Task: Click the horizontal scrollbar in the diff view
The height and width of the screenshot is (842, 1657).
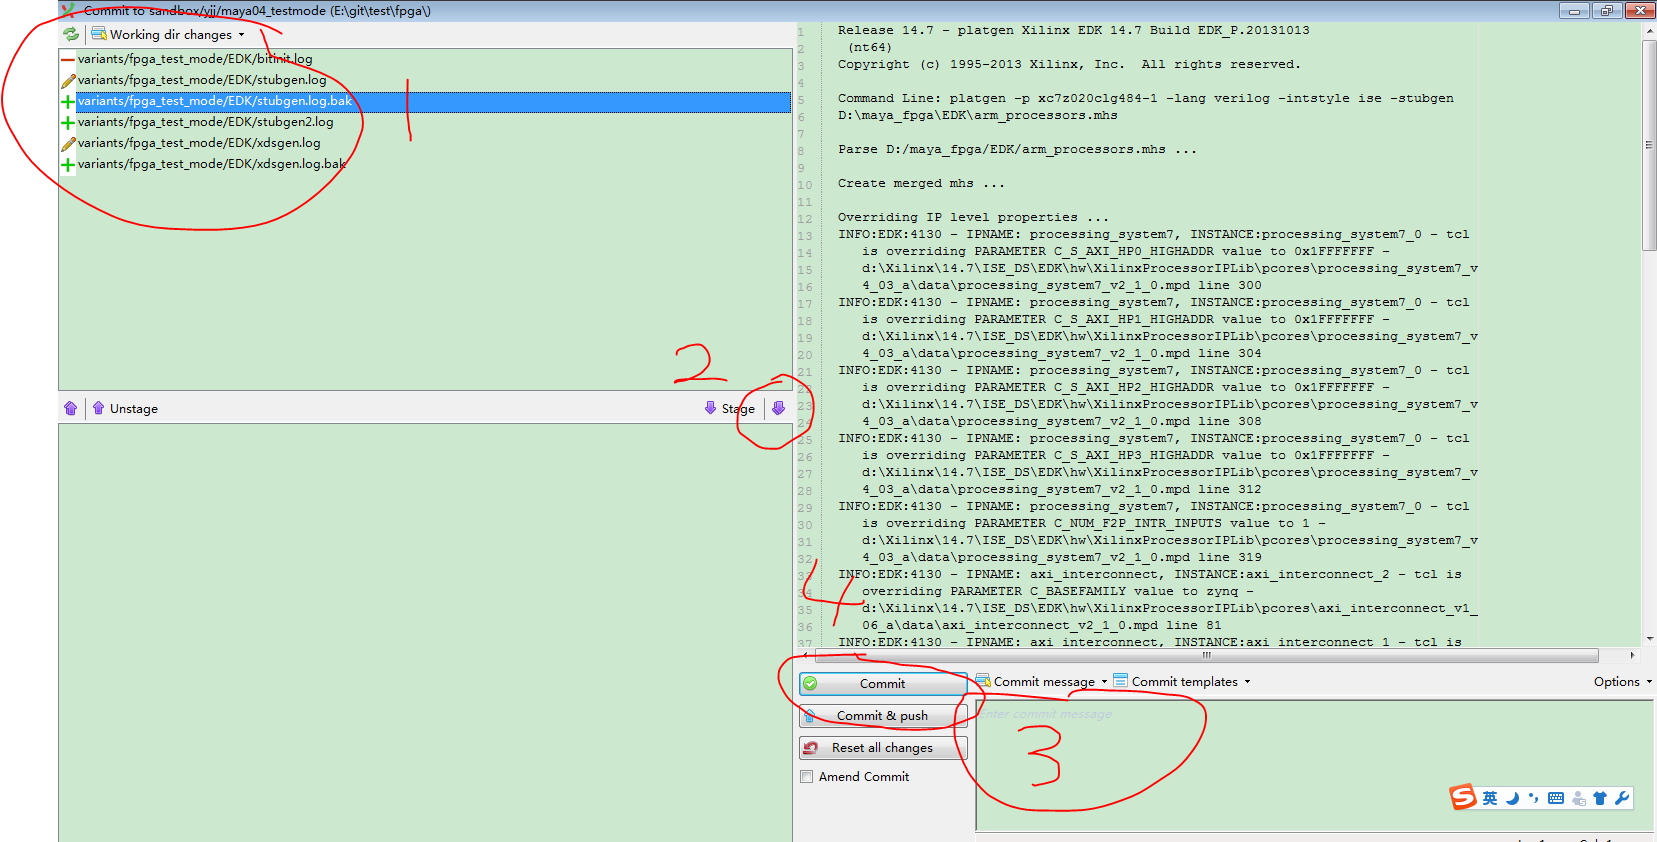Action: click(x=1206, y=656)
